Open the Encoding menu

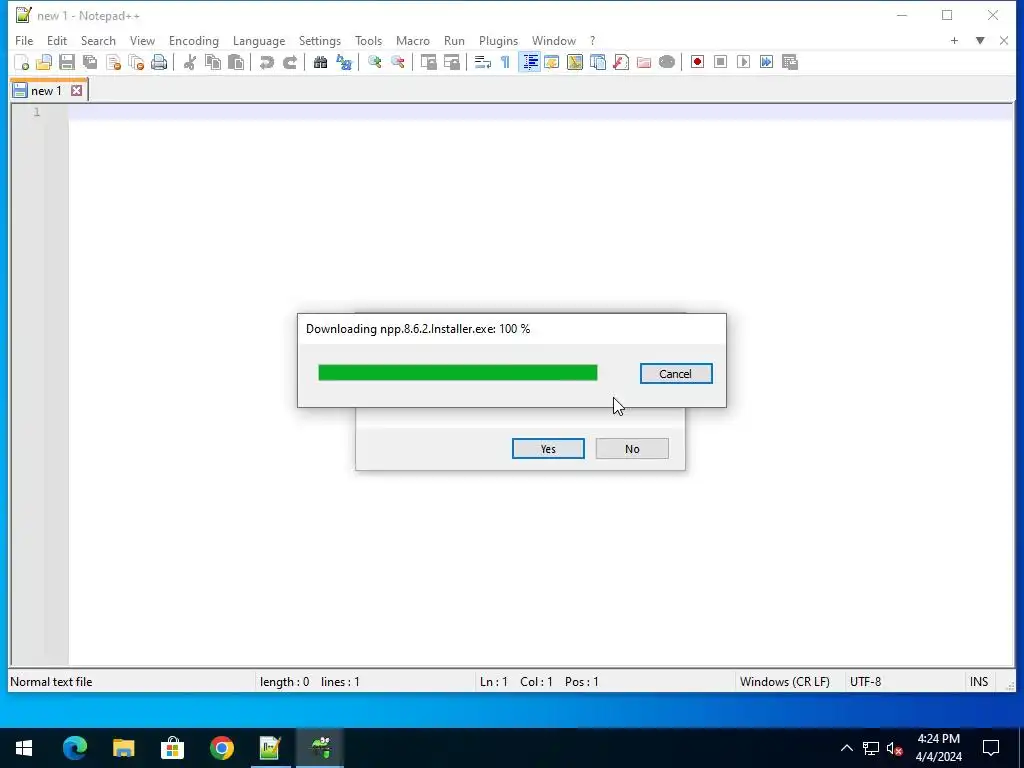coord(194,40)
